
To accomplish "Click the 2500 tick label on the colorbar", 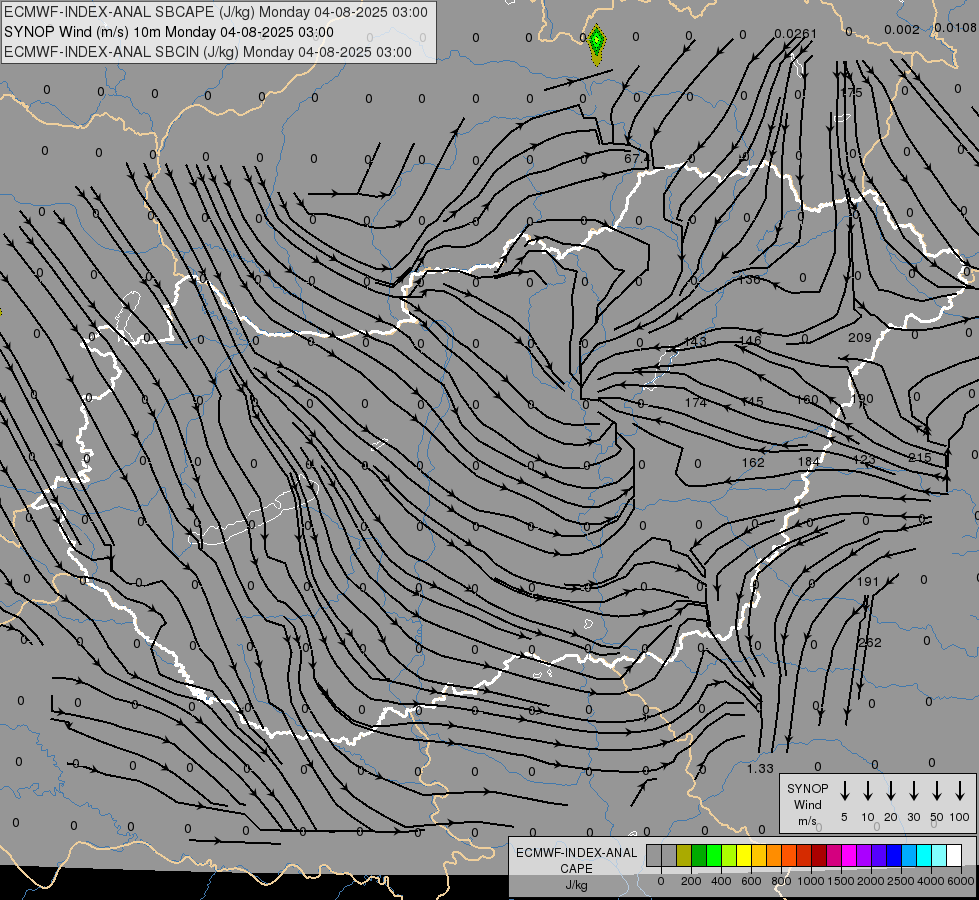I will (901, 881).
